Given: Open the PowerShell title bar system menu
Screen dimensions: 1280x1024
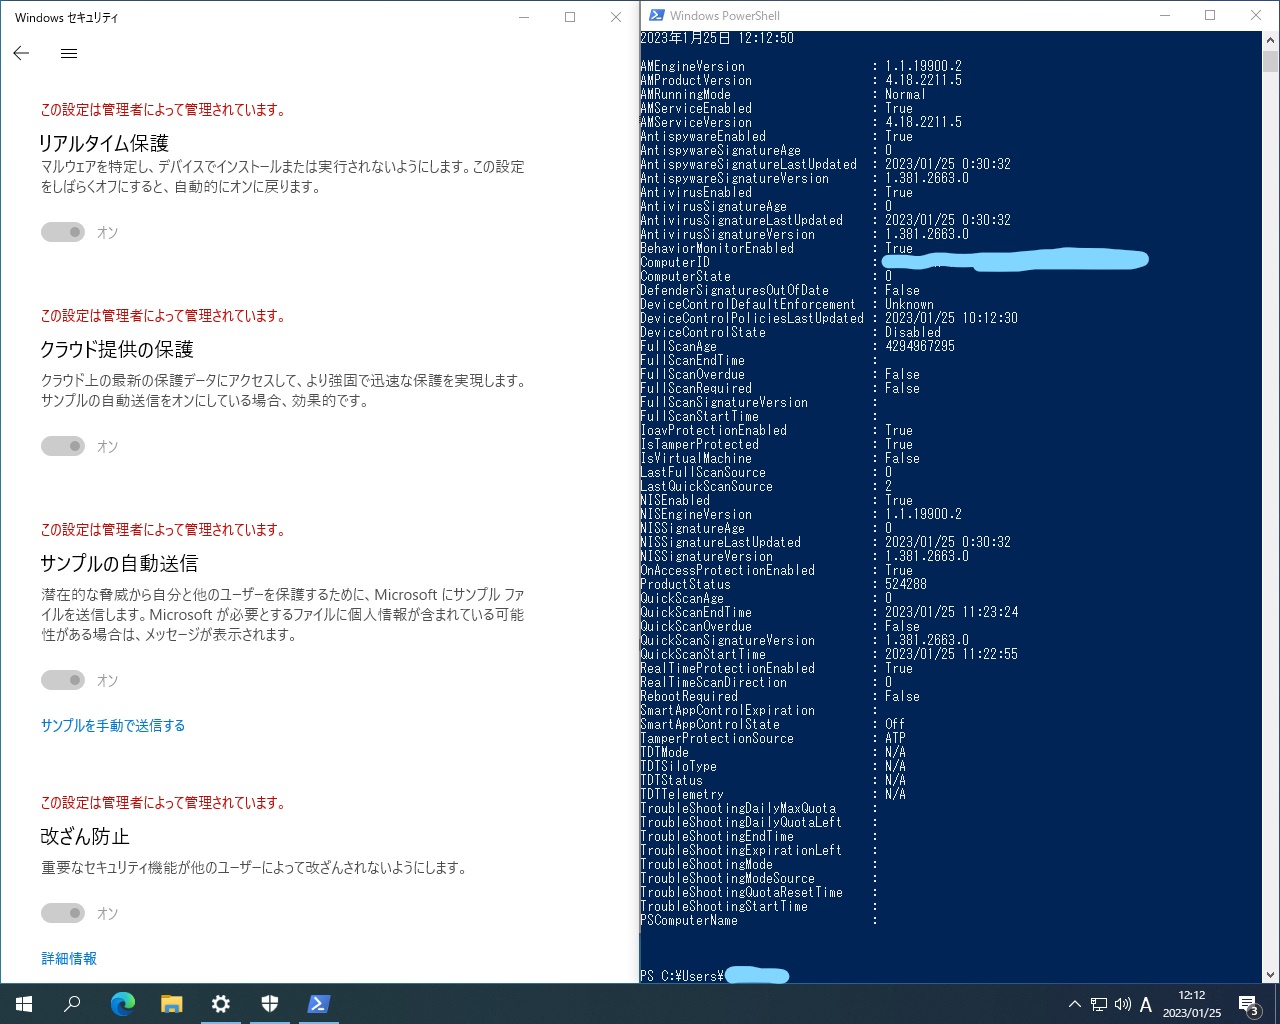Looking at the screenshot, I should click(x=657, y=15).
